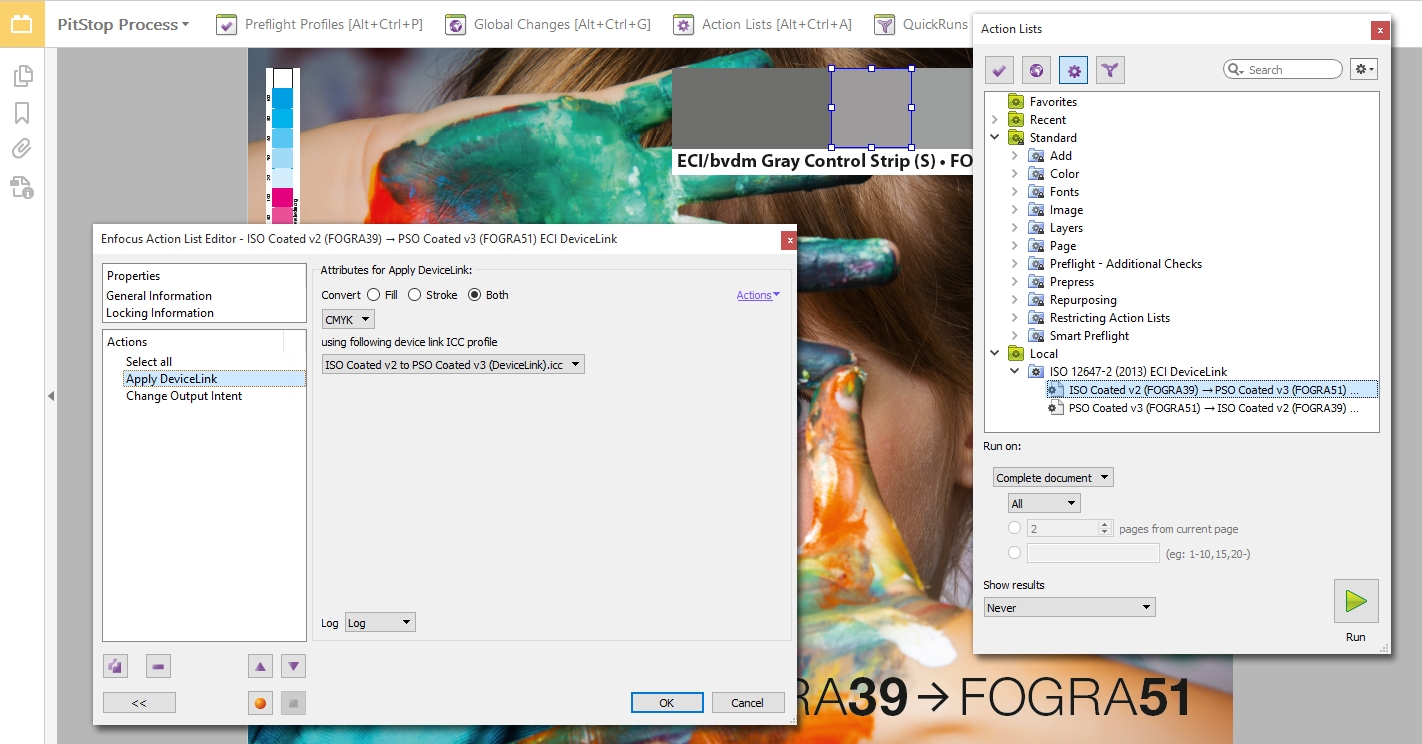Select the Favorites folder

1053,102
